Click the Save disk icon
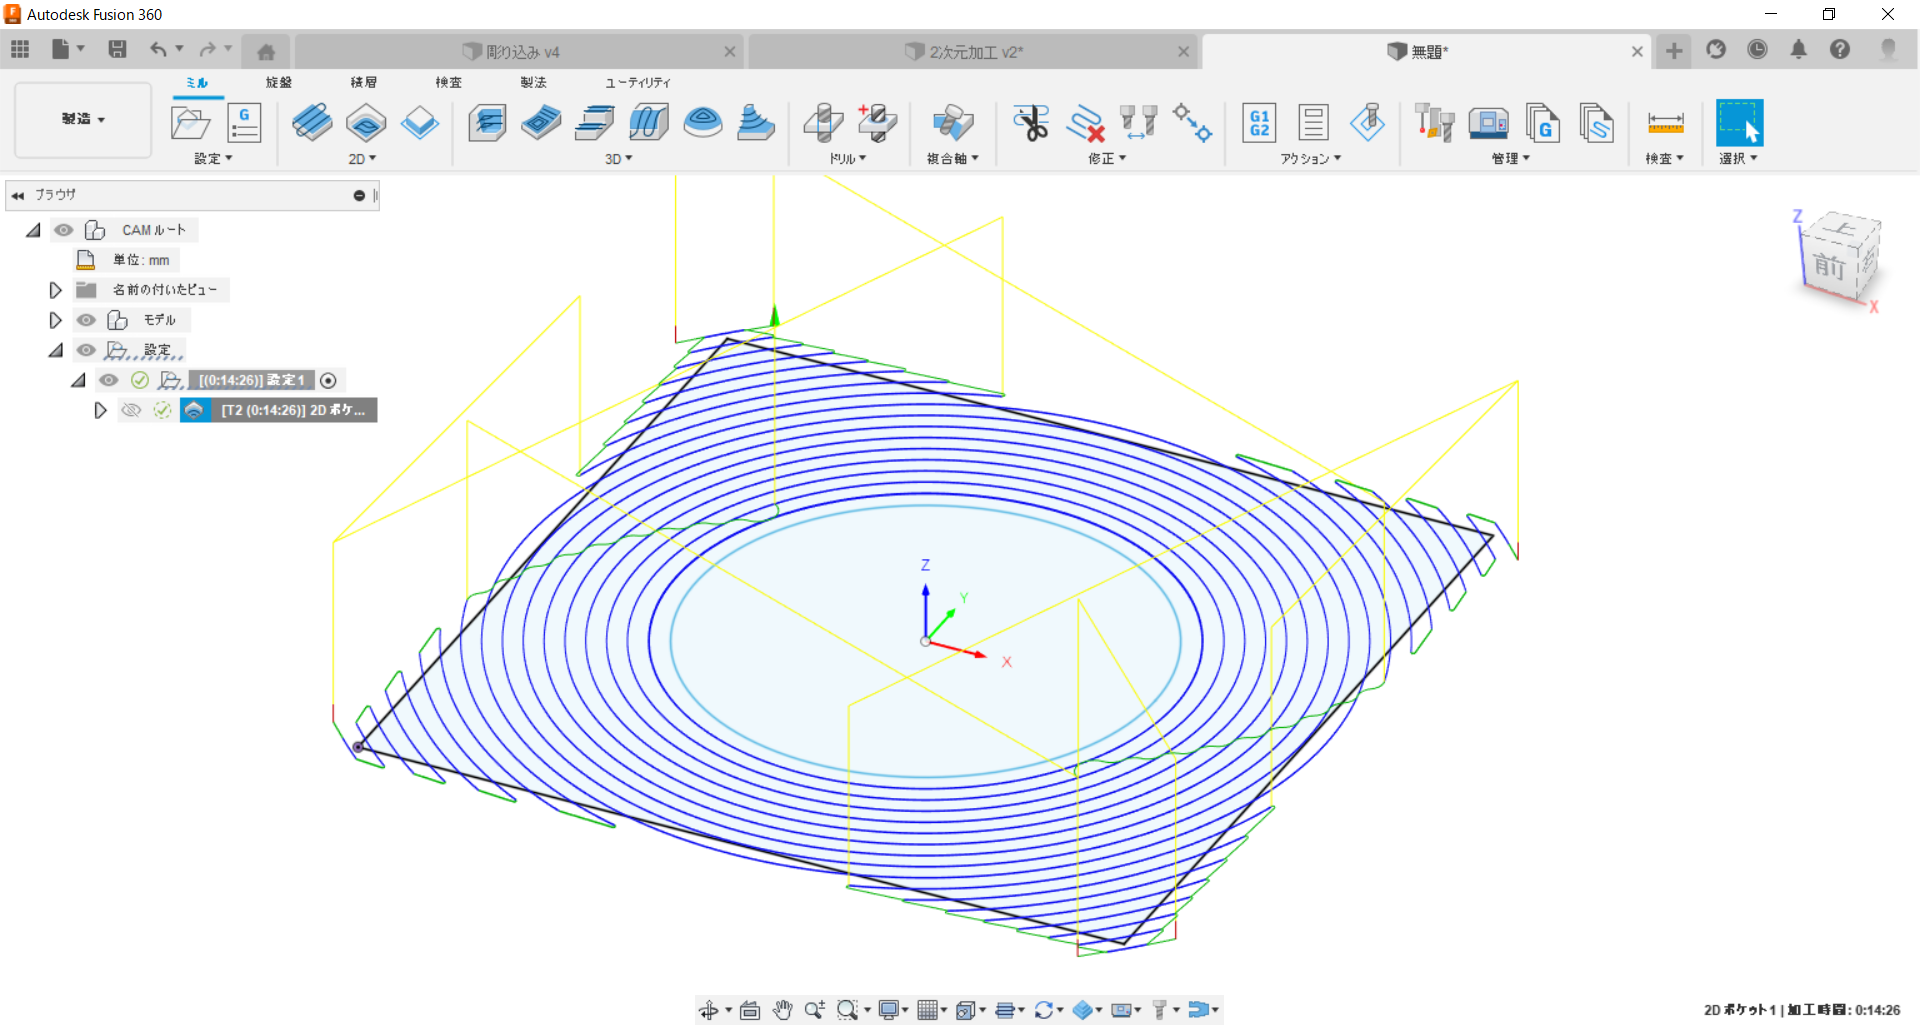Image resolution: width=1920 pixels, height=1028 pixels. pos(117,49)
